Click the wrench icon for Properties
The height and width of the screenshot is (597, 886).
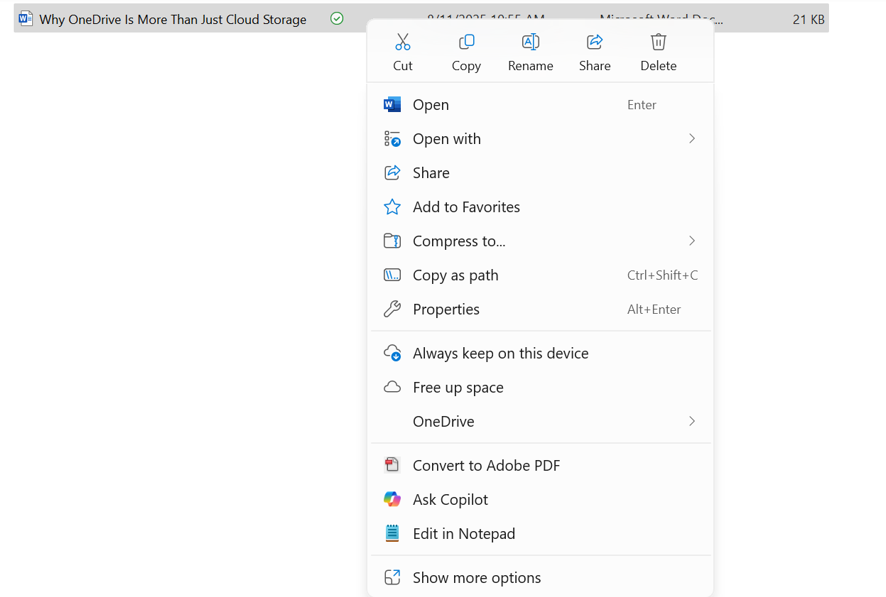click(392, 309)
